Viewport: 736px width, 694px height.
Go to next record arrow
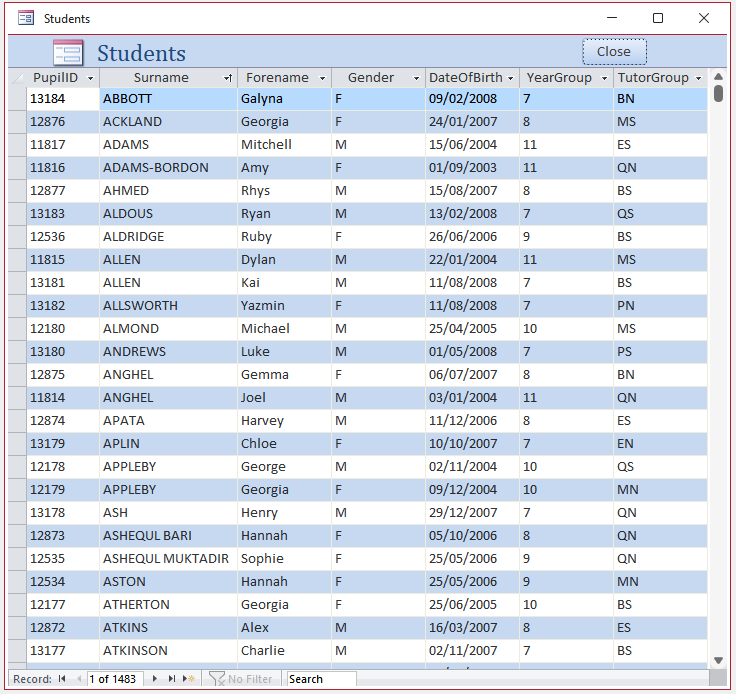pos(154,679)
